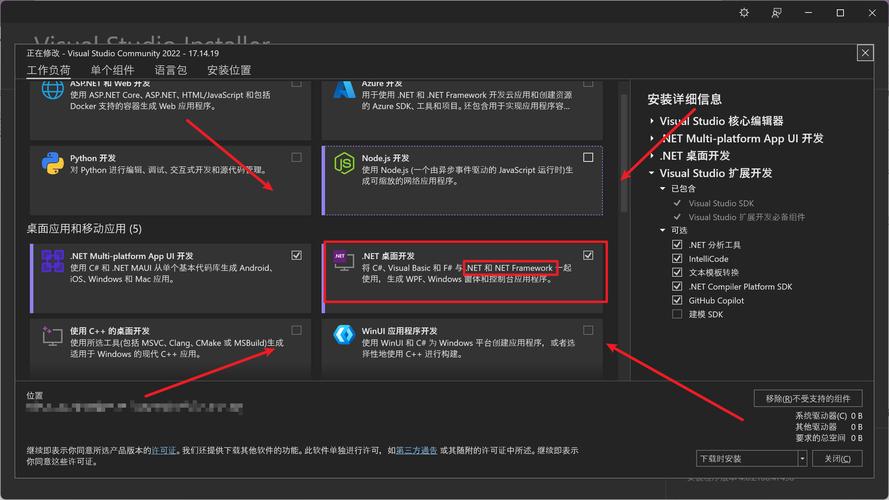889x500 pixels.
Task: Uncheck .NET Compiler Platform SDK component
Action: [x=677, y=286]
